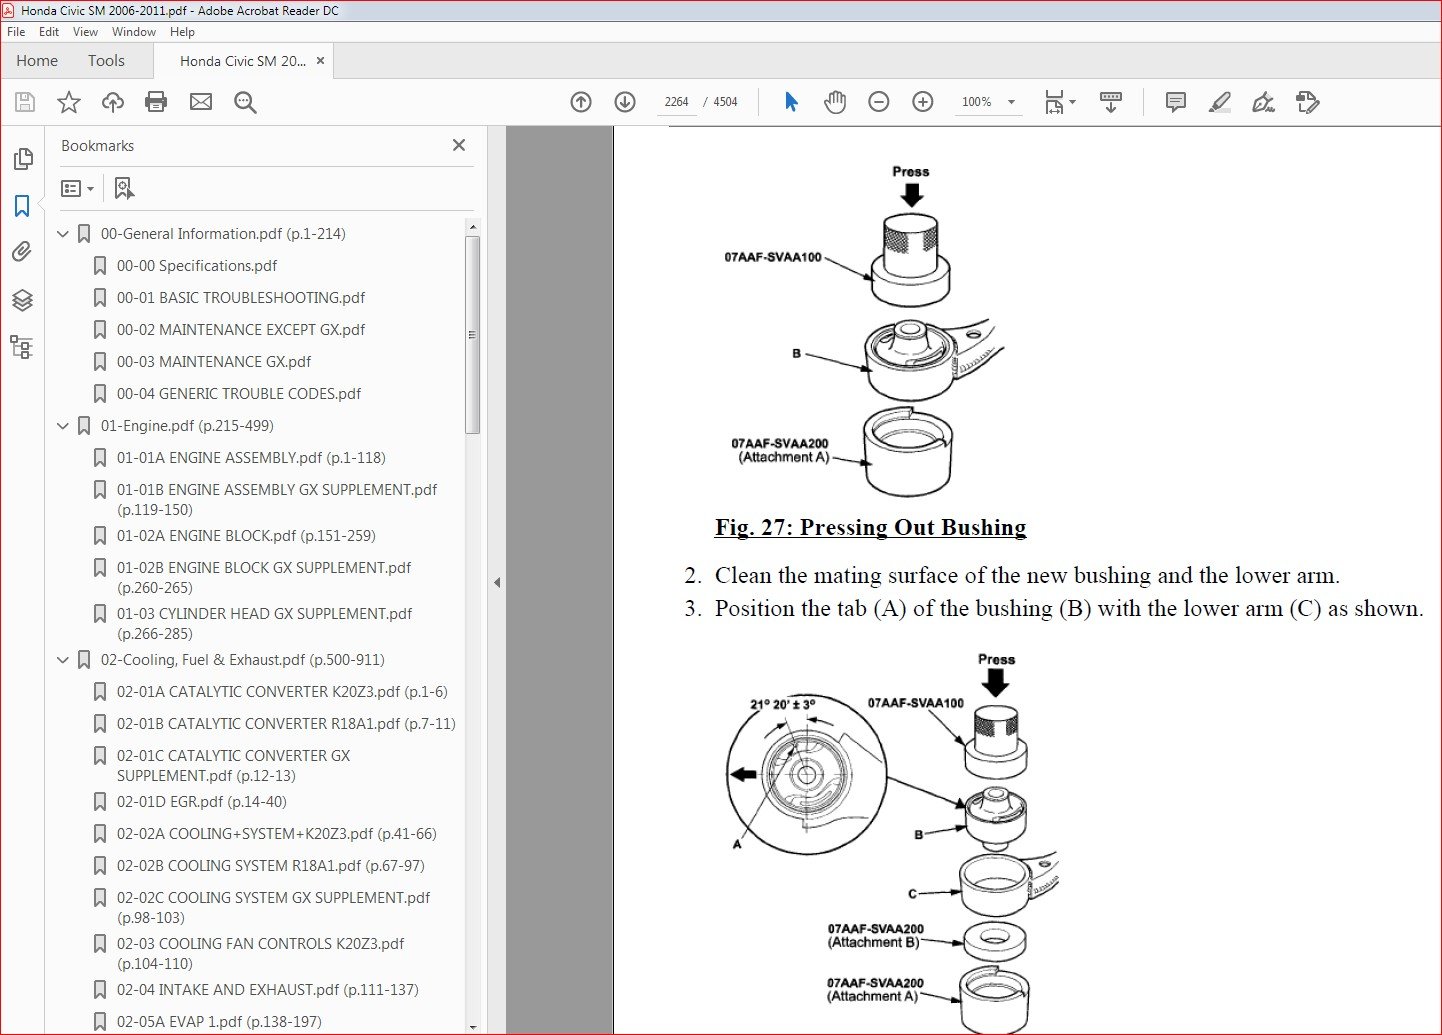Collapse the navigation pane with arrow

497,582
